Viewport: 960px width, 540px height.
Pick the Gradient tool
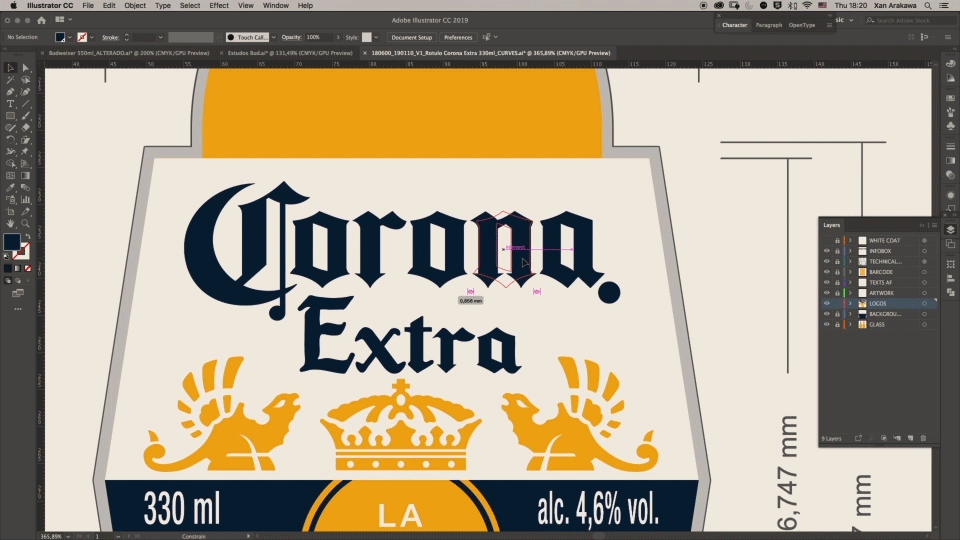point(26,176)
